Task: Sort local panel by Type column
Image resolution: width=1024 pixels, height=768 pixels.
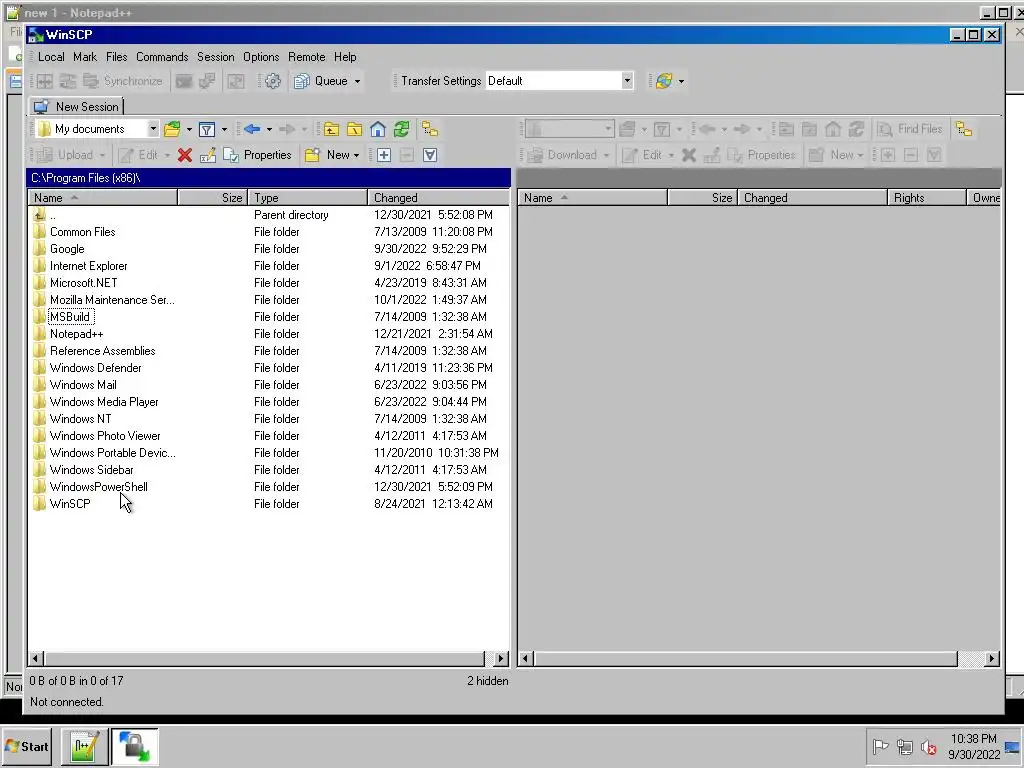Action: coord(308,198)
